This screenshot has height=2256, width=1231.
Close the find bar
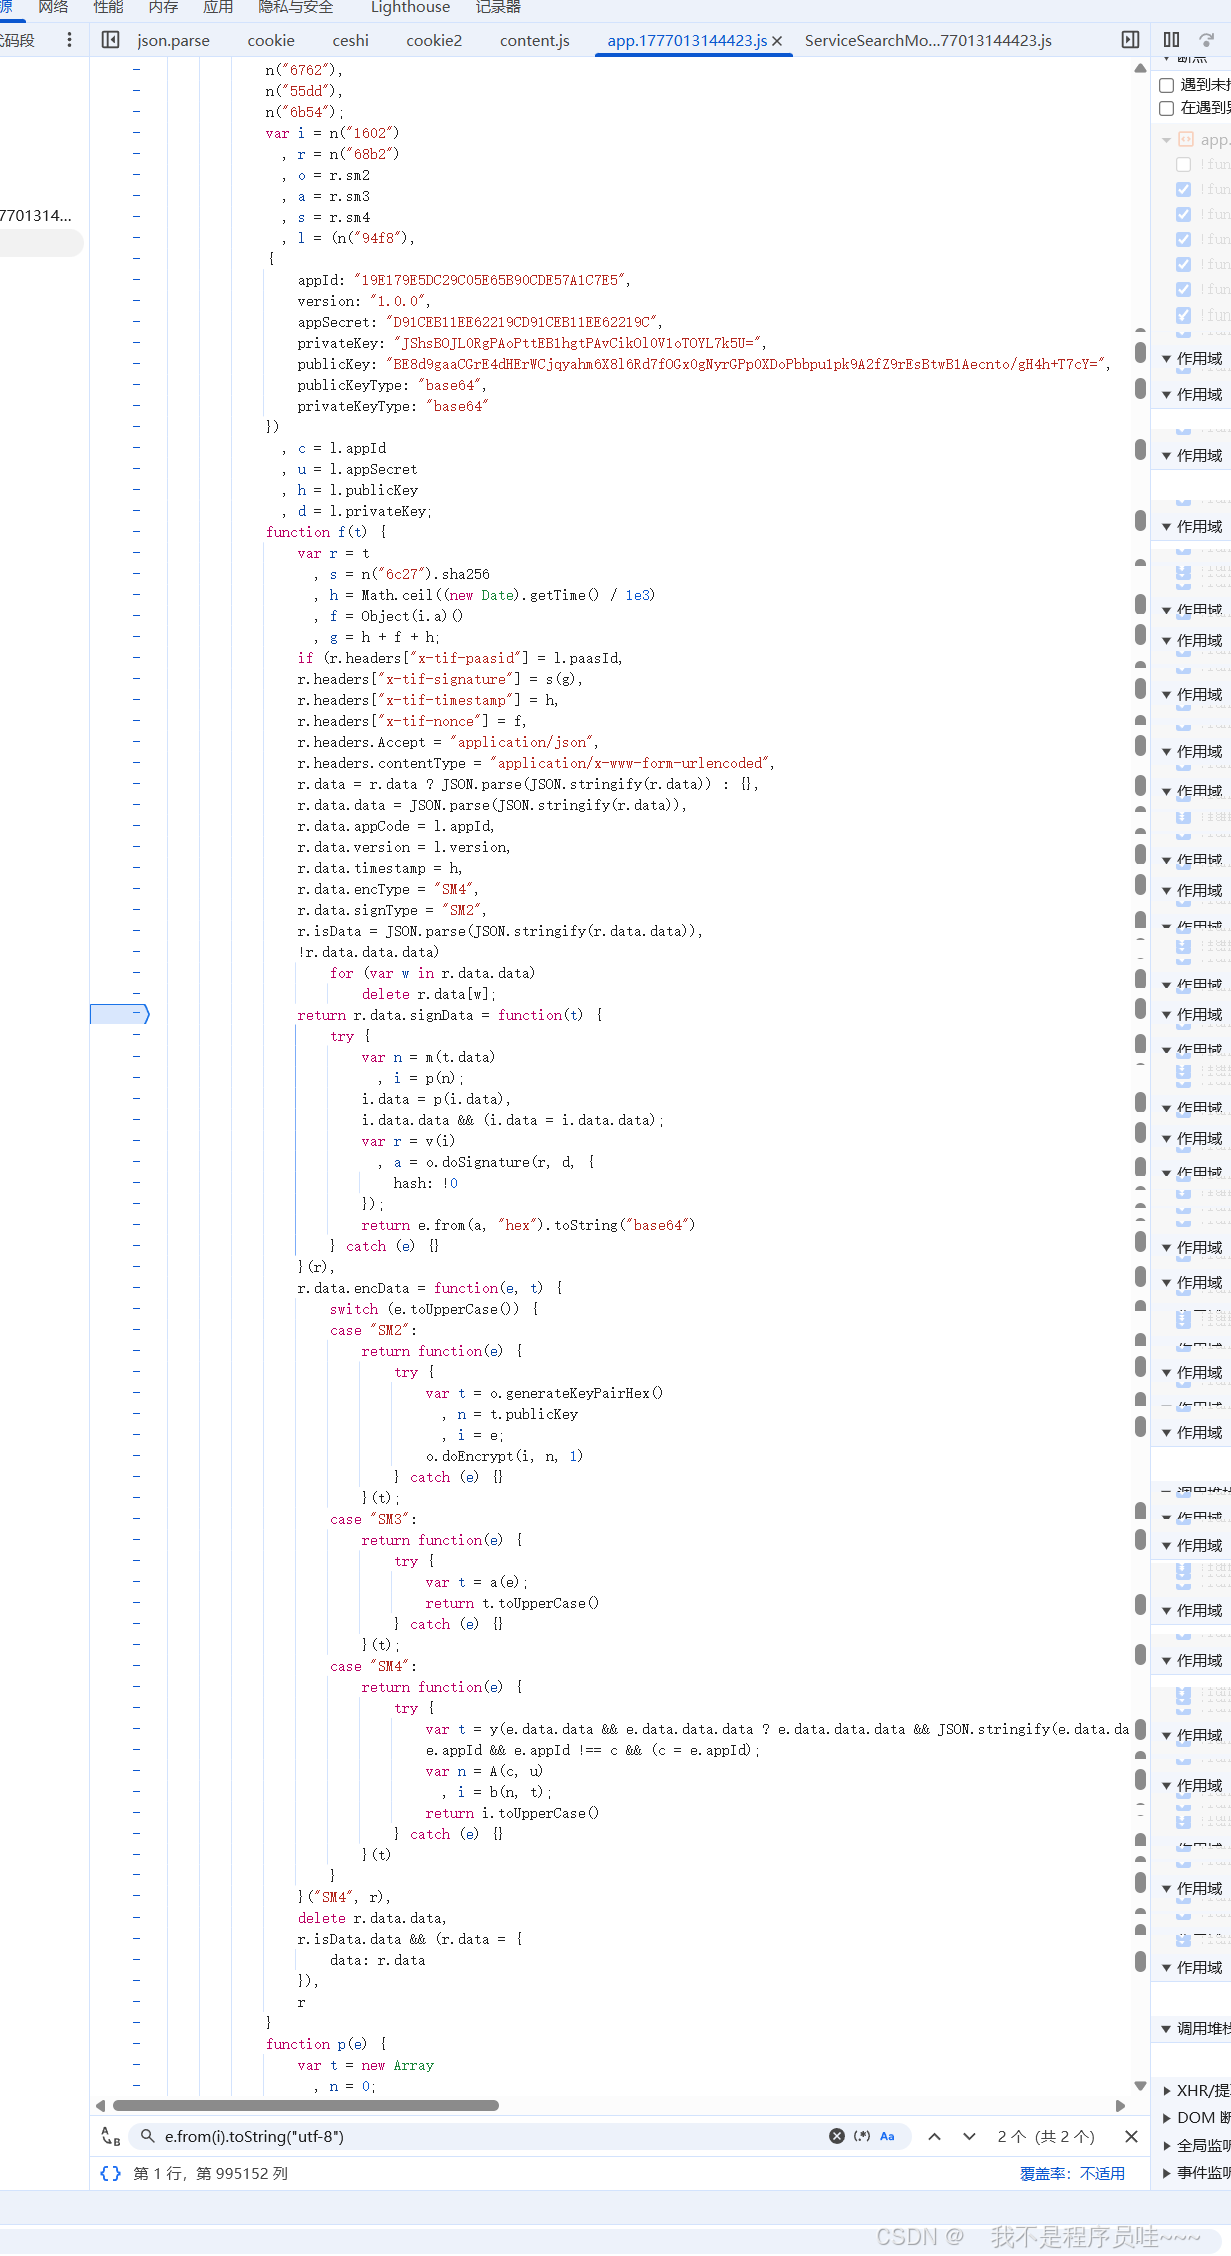point(1131,2136)
